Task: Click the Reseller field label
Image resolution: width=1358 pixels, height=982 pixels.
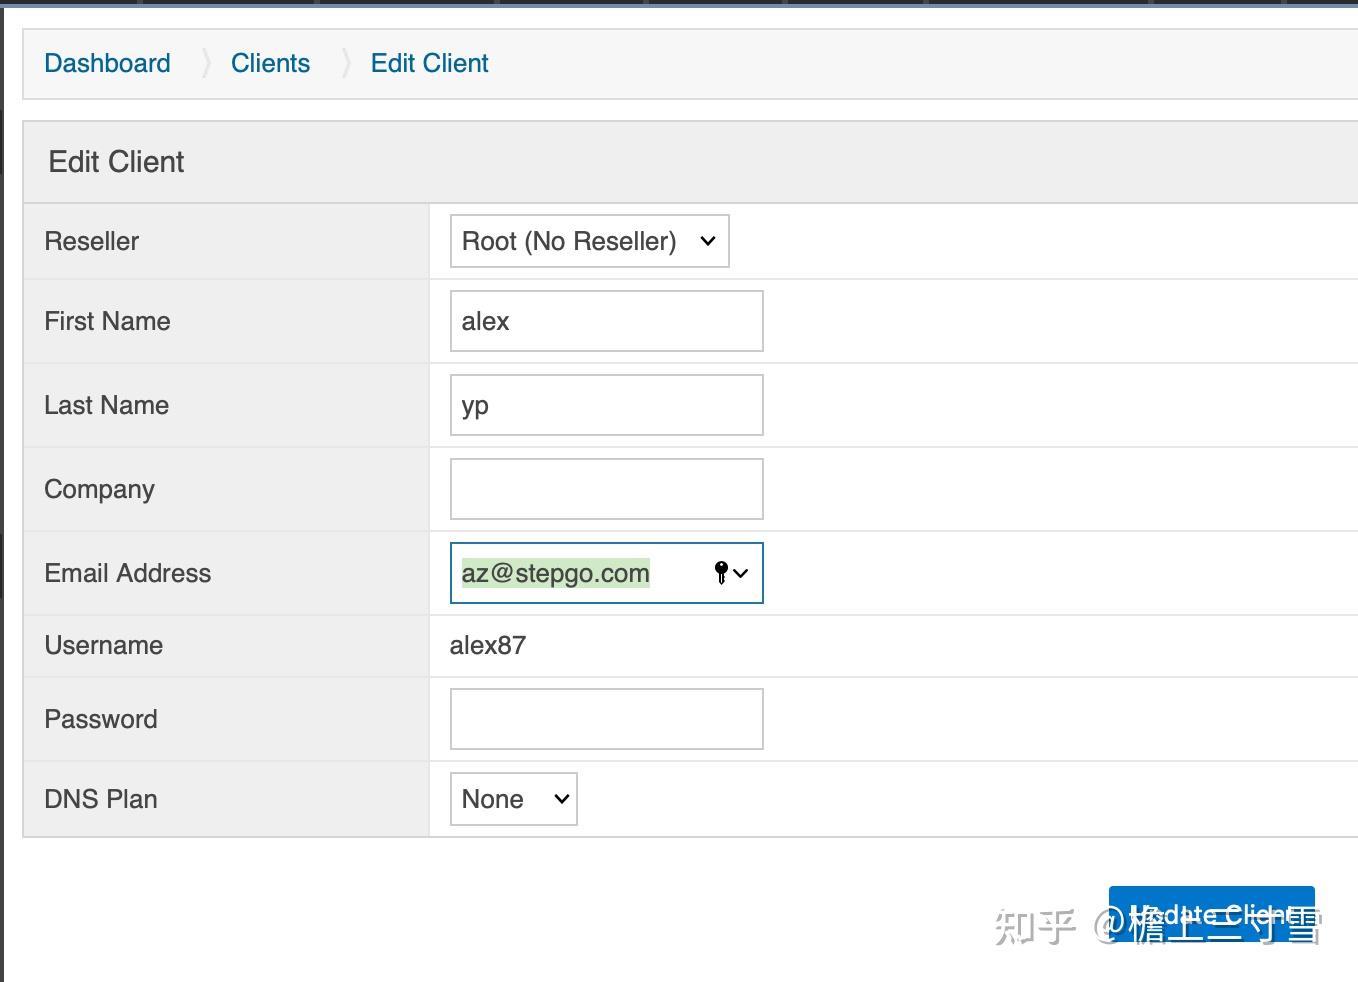Action: tap(91, 241)
